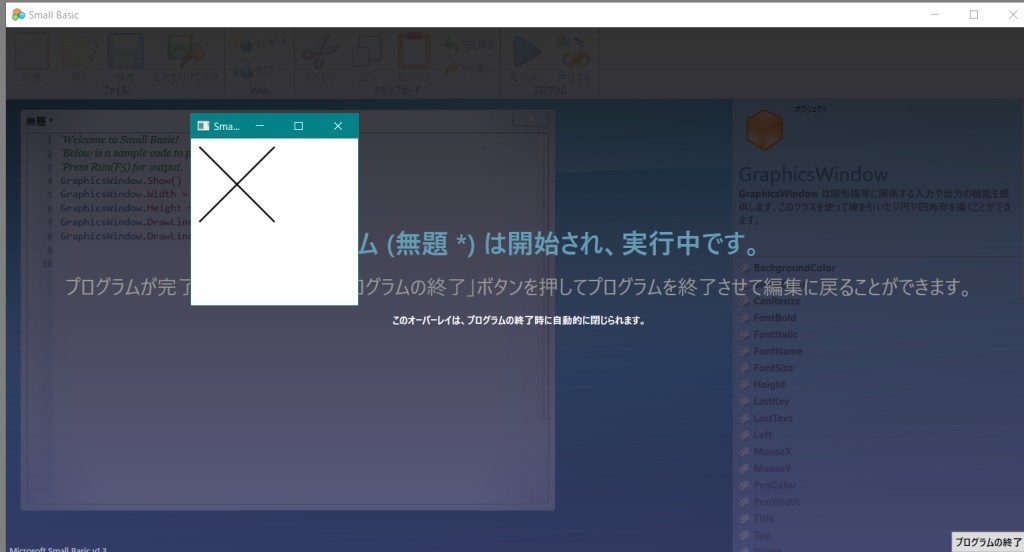Click the Save As icon
Image resolution: width=1024 pixels, height=552 pixels.
pyautogui.click(x=185, y=52)
